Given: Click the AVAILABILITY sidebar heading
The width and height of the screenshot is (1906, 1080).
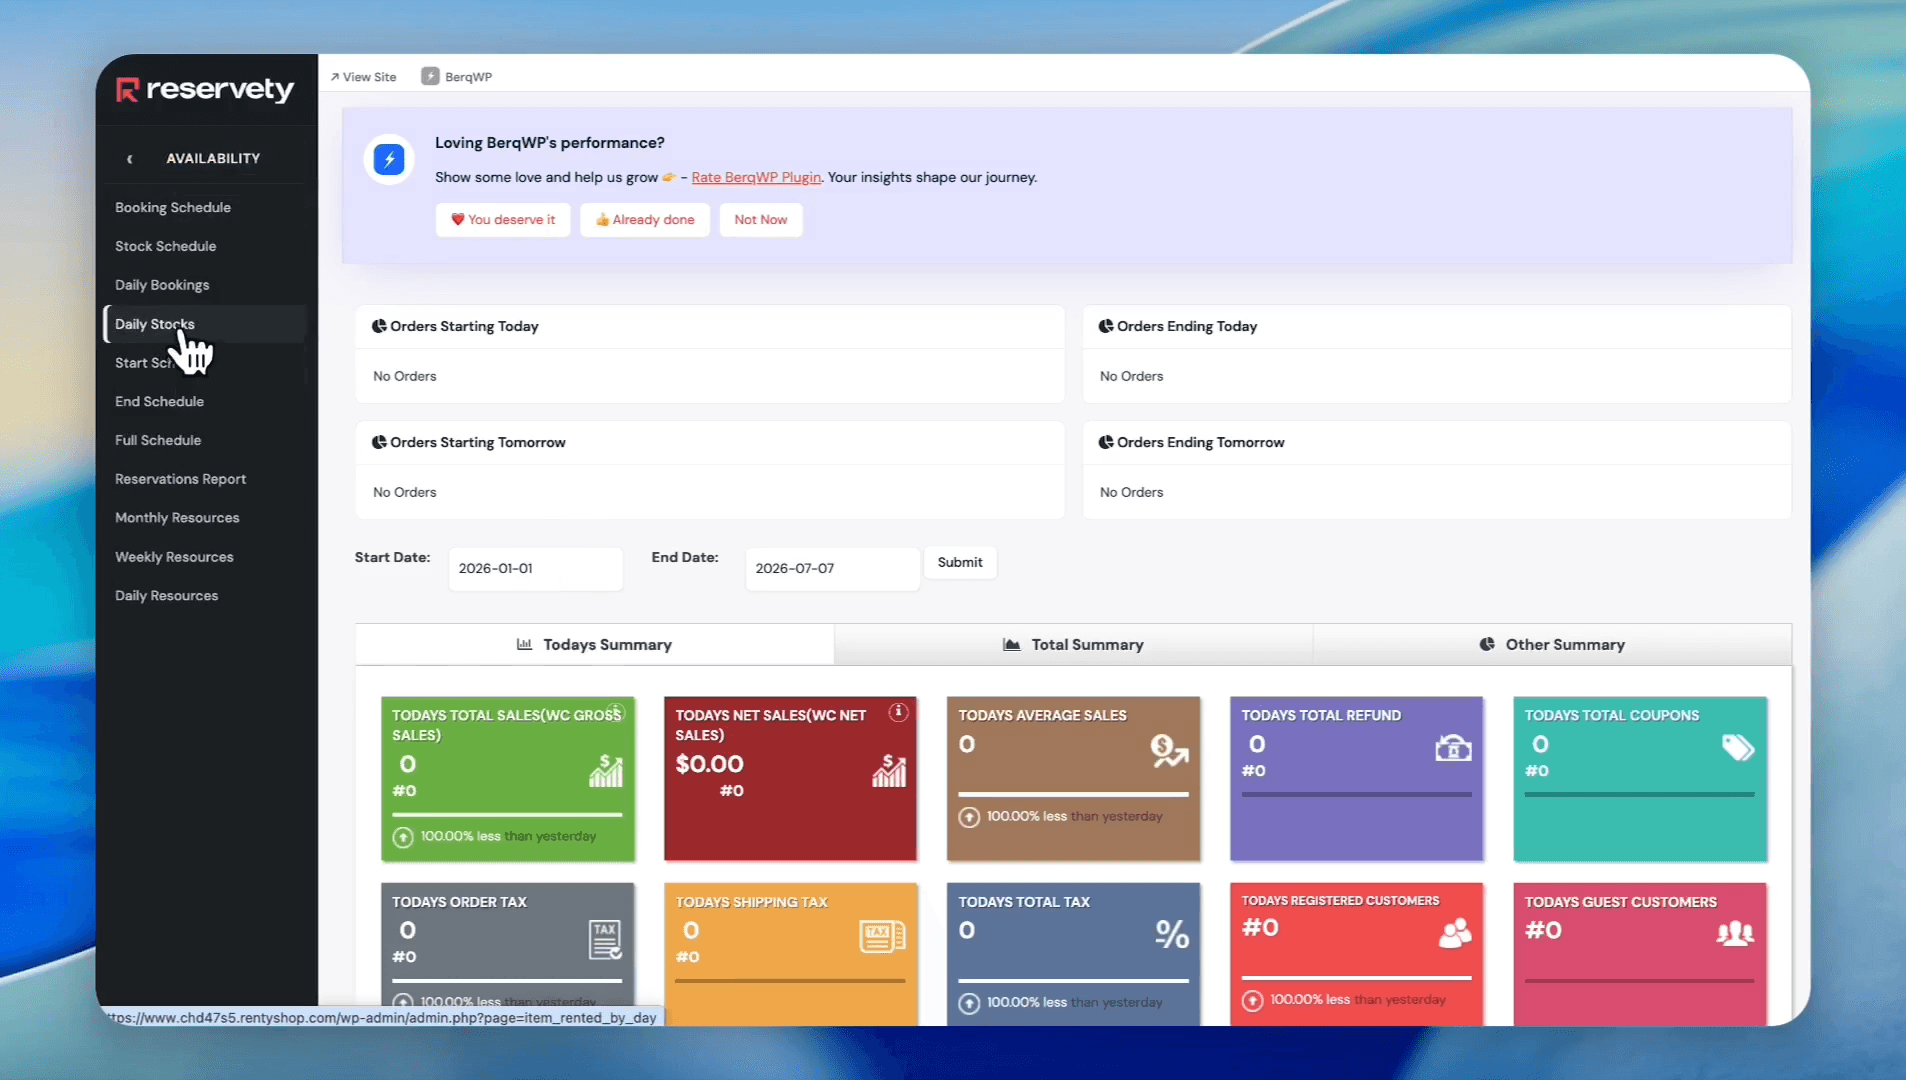Looking at the screenshot, I should point(213,159).
